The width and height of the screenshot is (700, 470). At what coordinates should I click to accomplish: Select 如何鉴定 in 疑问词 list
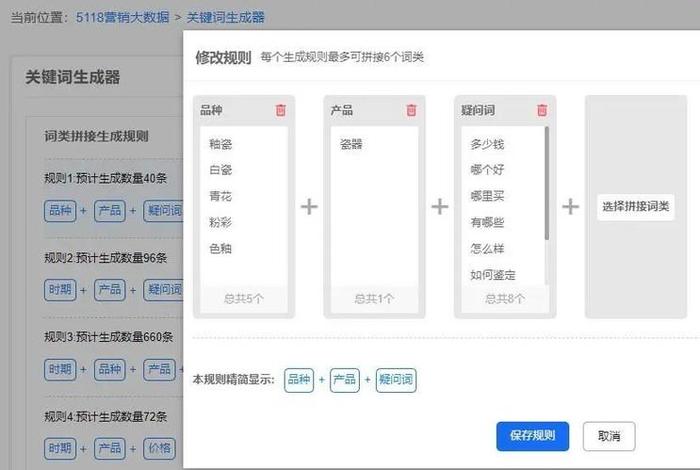click(493, 275)
